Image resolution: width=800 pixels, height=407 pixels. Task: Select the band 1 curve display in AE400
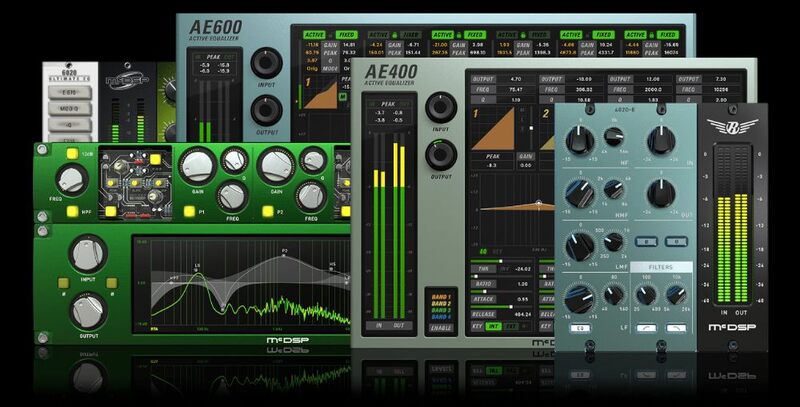[x=493, y=128]
